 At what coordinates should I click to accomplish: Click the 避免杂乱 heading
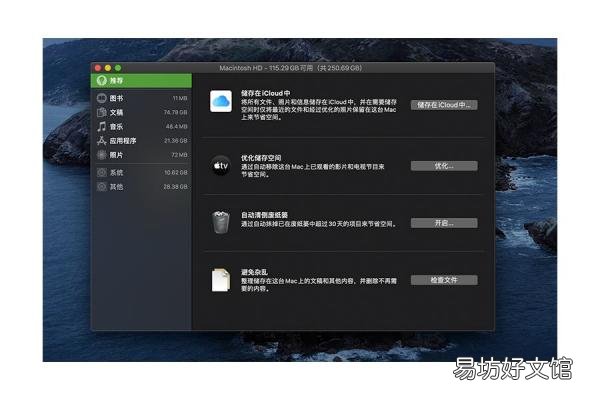pyautogui.click(x=254, y=272)
